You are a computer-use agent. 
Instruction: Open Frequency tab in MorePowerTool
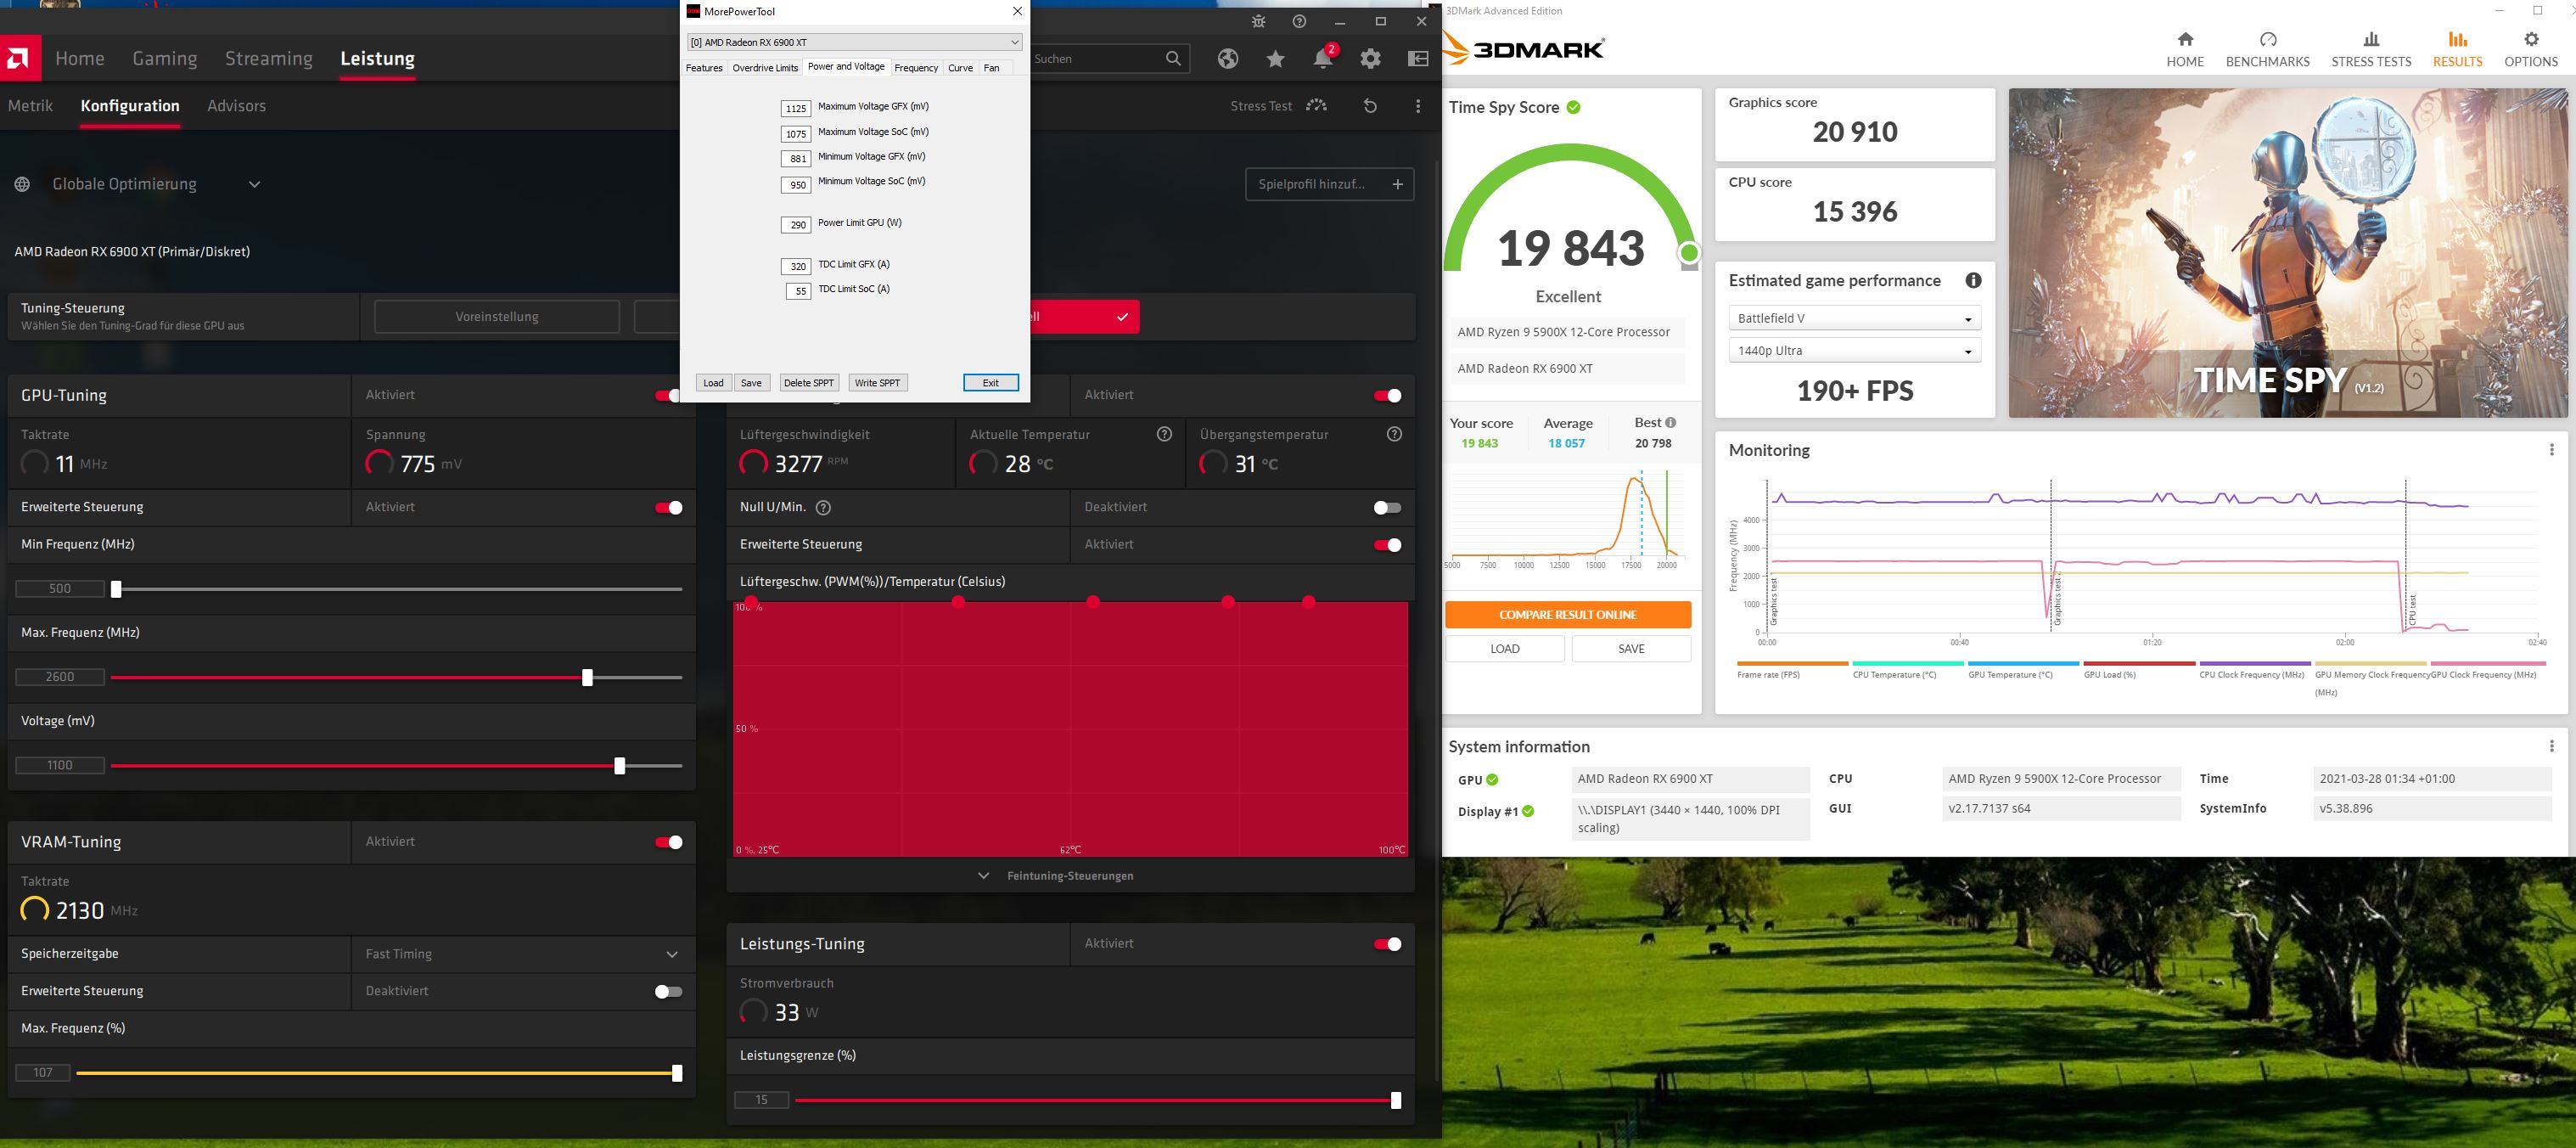[x=916, y=67]
